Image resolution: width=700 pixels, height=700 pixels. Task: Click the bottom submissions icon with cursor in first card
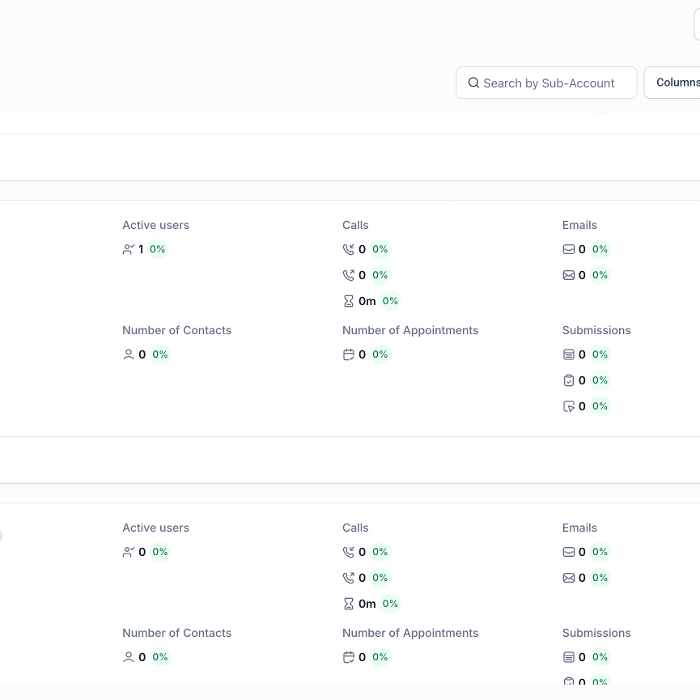click(x=568, y=406)
